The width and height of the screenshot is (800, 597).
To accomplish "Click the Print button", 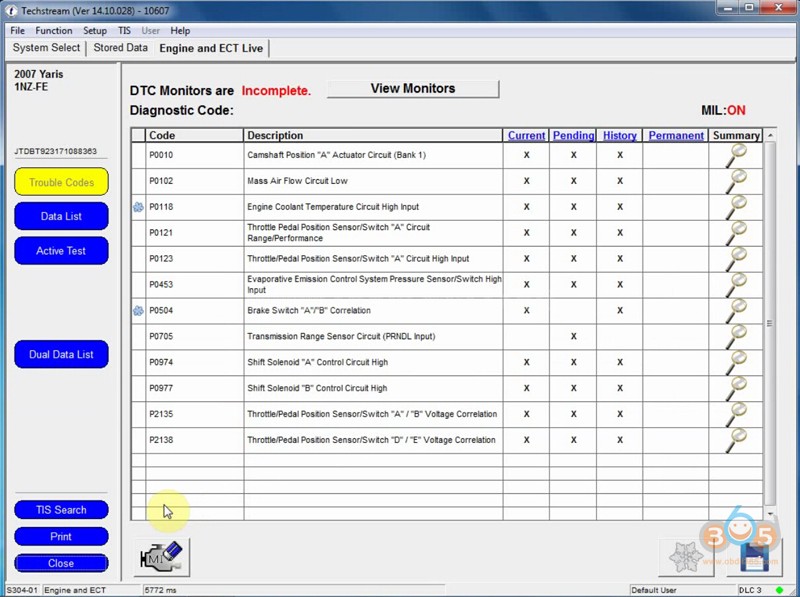I will 61,536.
